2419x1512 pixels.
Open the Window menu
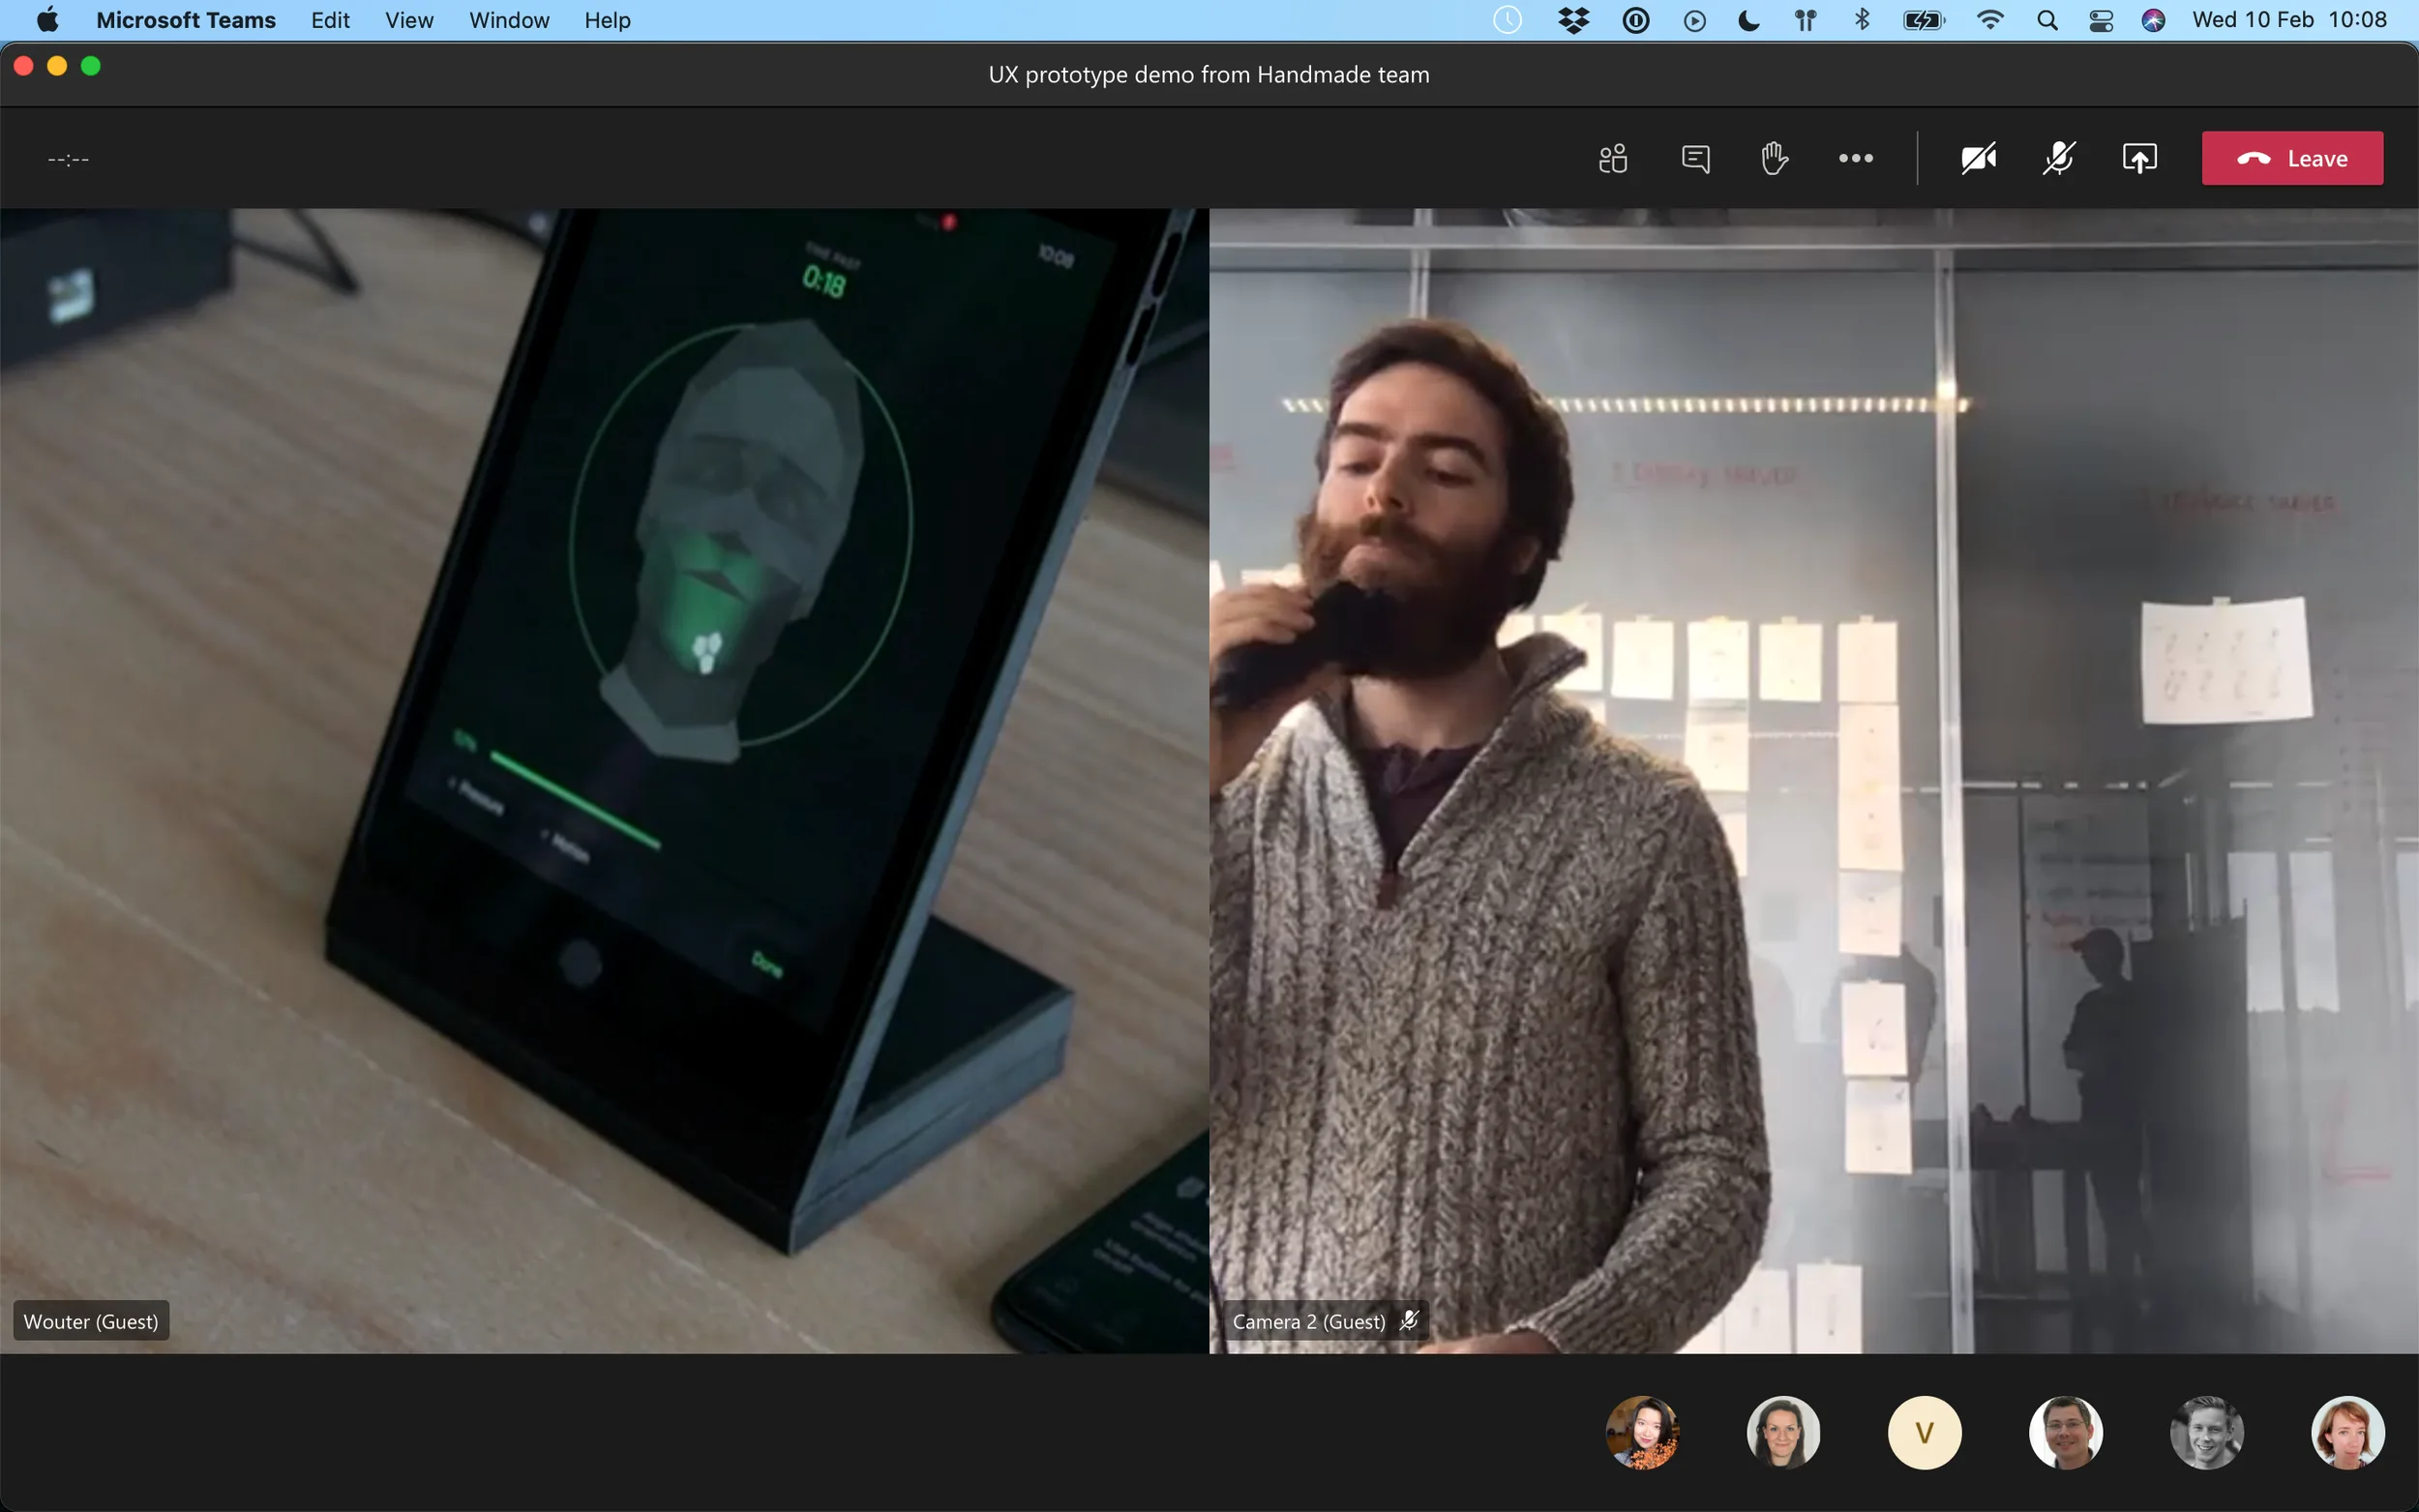(509, 20)
